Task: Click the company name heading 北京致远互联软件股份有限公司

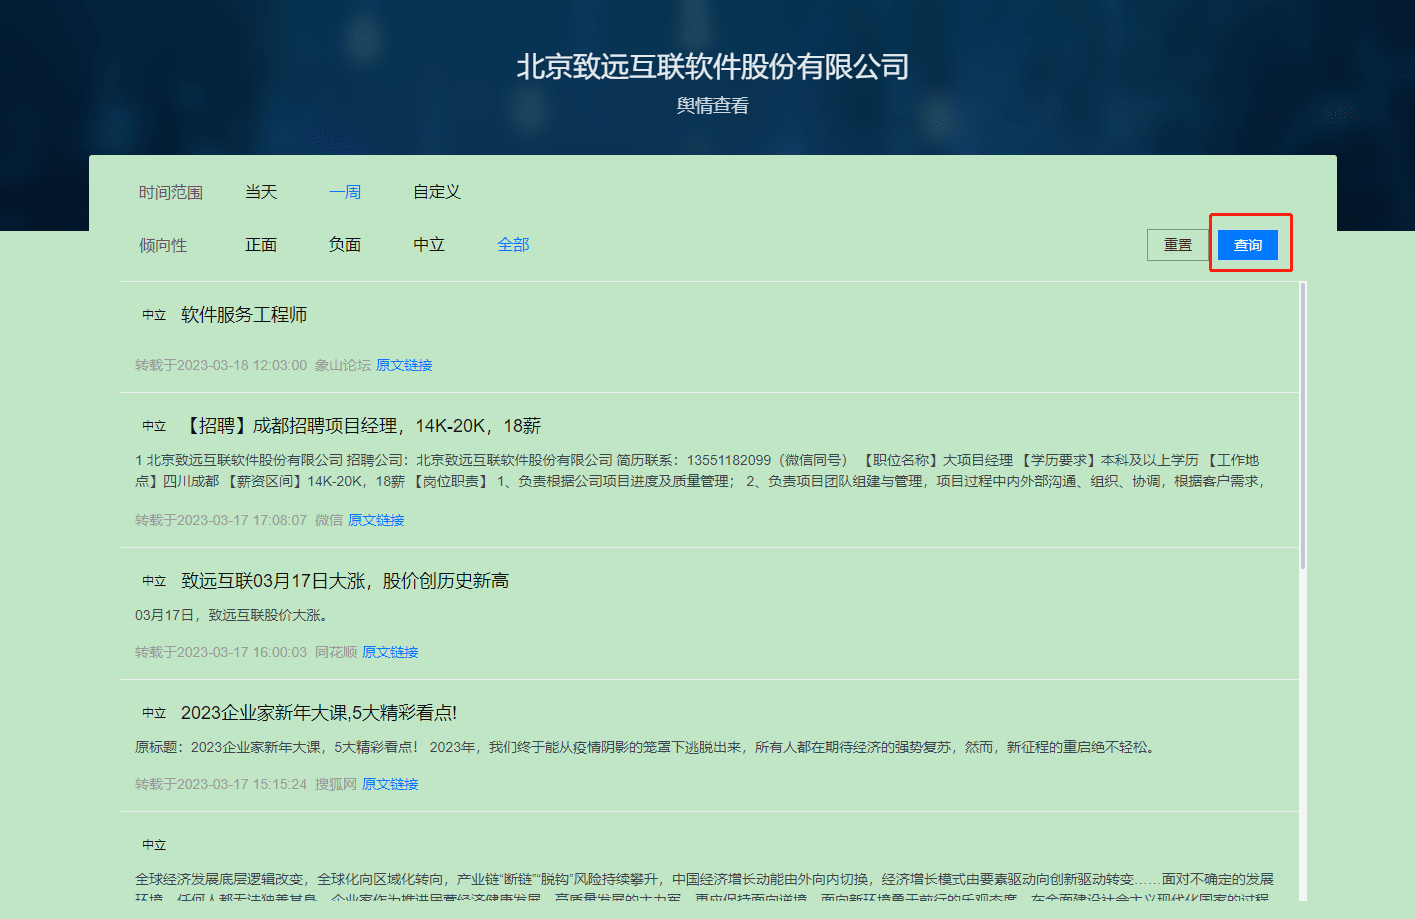Action: [713, 67]
